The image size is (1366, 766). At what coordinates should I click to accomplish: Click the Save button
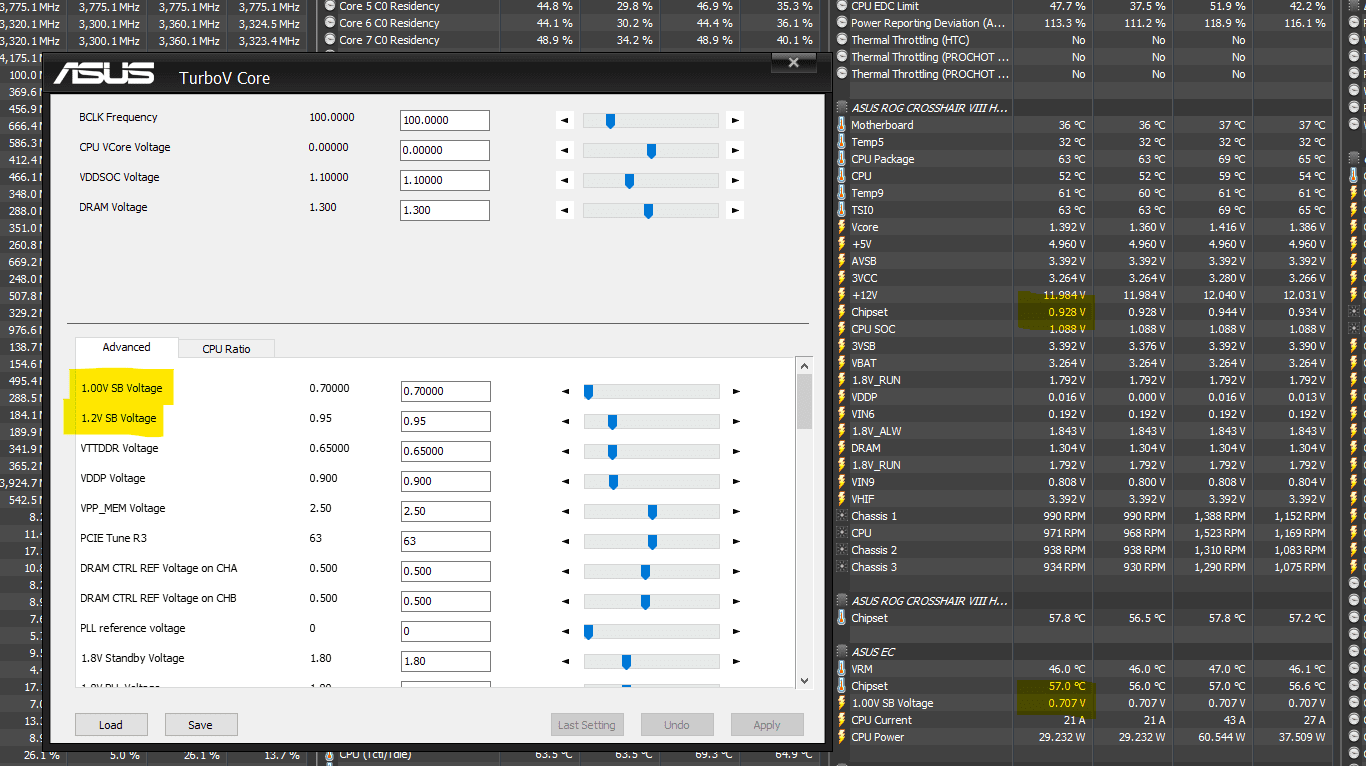200,724
